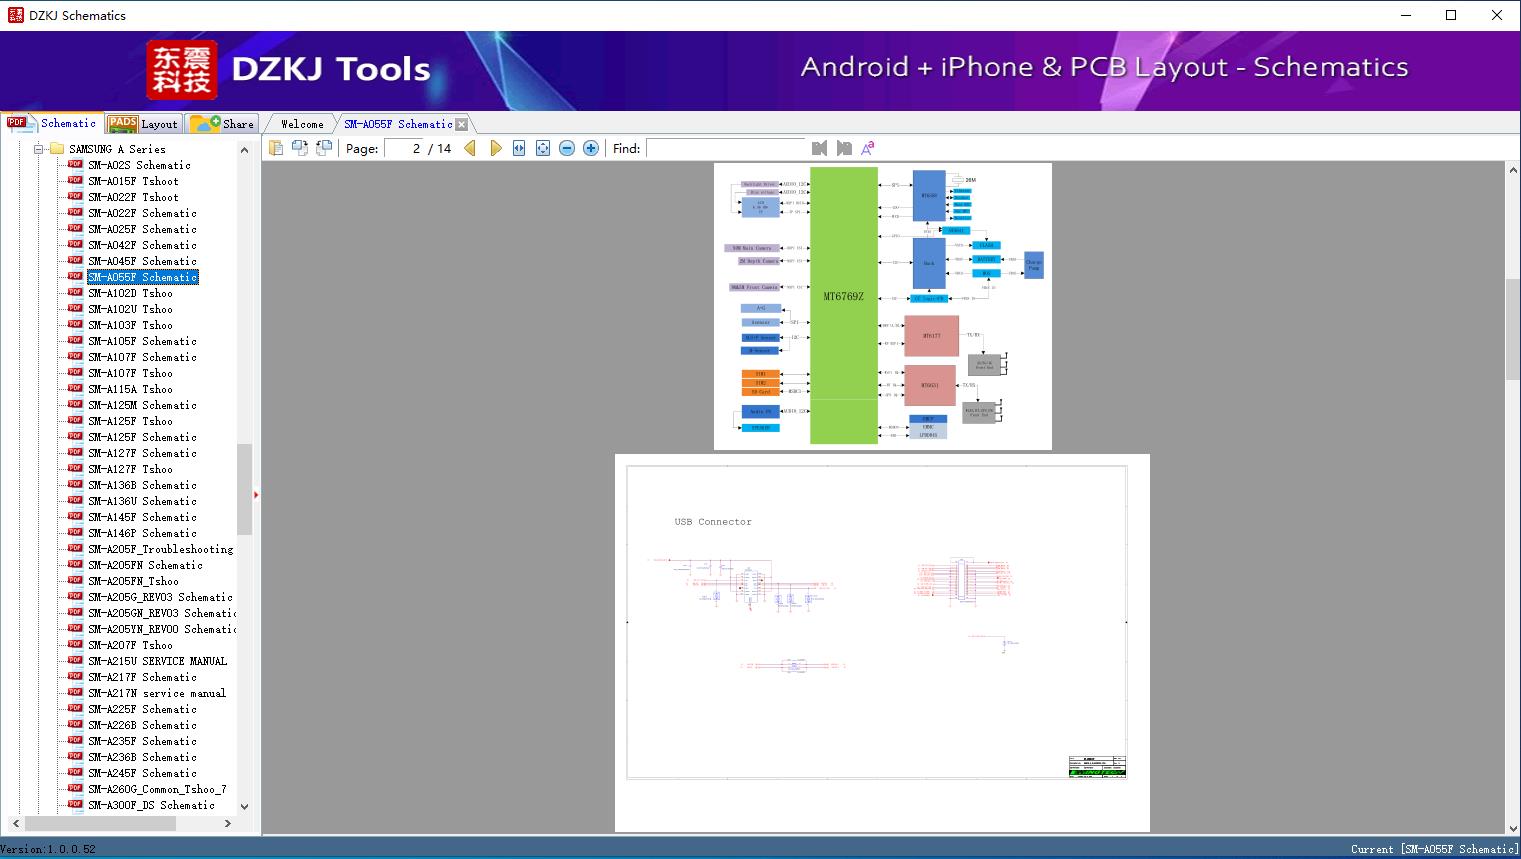This screenshot has width=1521, height=859.
Task: Click the MT6769Z block diagram page
Action: coord(883,306)
